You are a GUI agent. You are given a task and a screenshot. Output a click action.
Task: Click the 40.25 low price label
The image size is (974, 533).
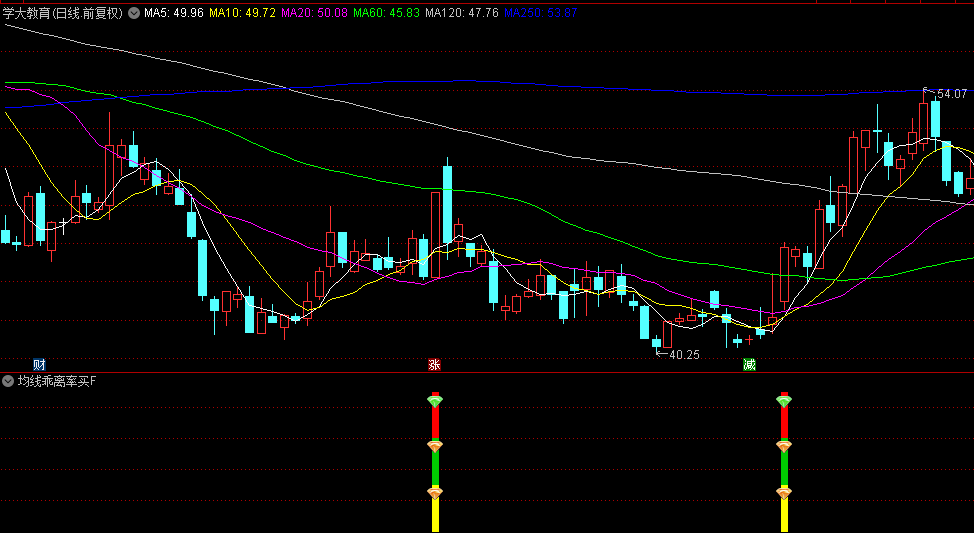[685, 355]
